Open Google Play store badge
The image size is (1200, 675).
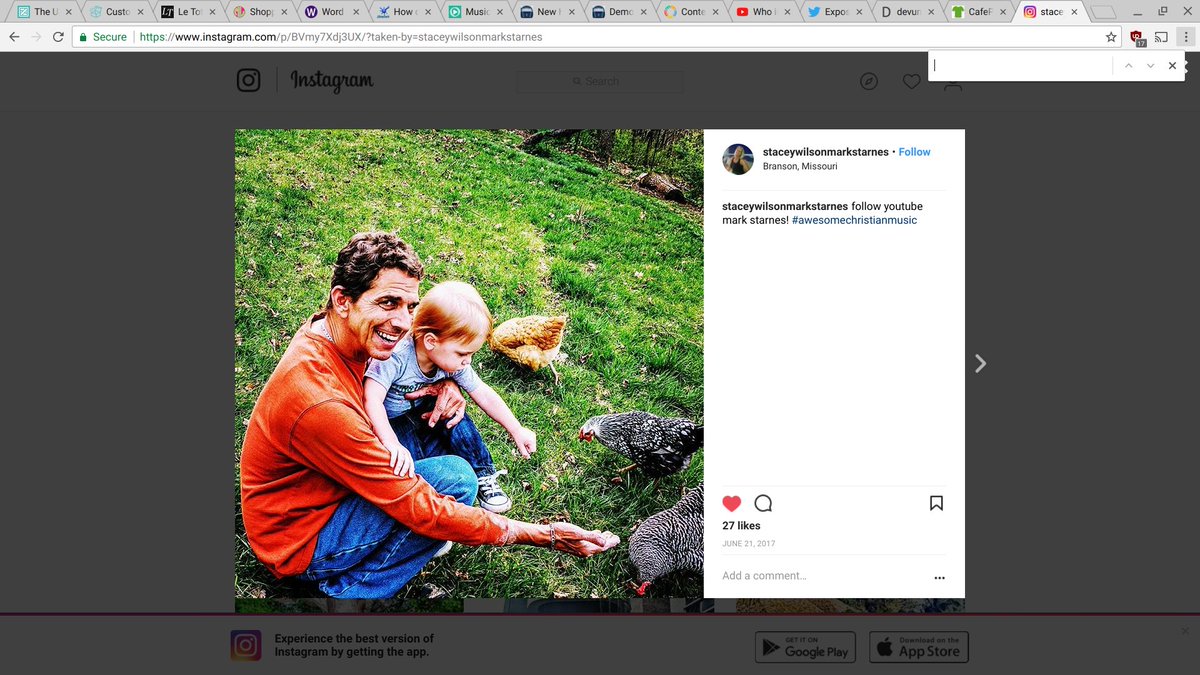click(806, 647)
